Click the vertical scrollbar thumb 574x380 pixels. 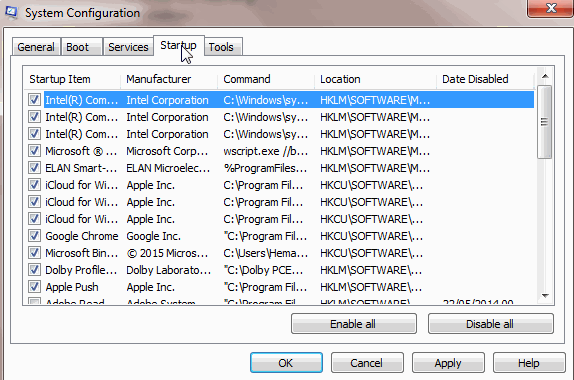coord(545,122)
